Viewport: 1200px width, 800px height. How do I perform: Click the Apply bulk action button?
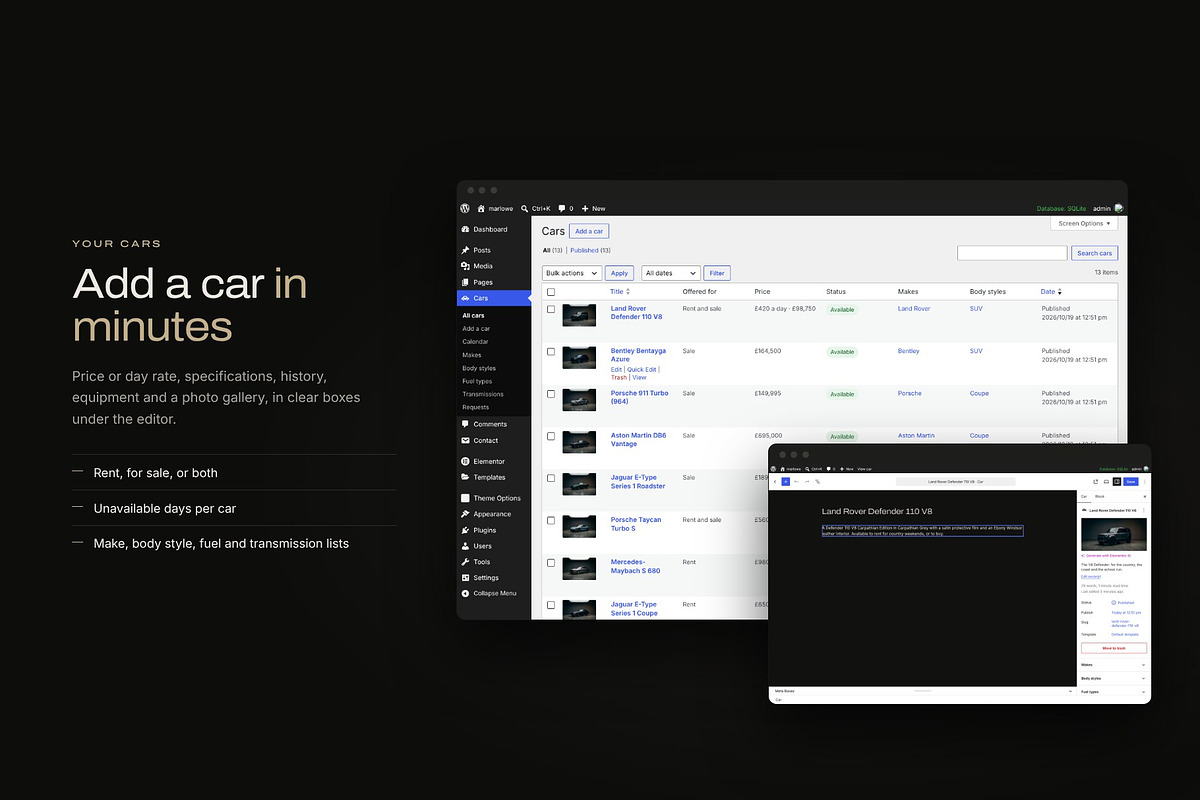pos(619,273)
